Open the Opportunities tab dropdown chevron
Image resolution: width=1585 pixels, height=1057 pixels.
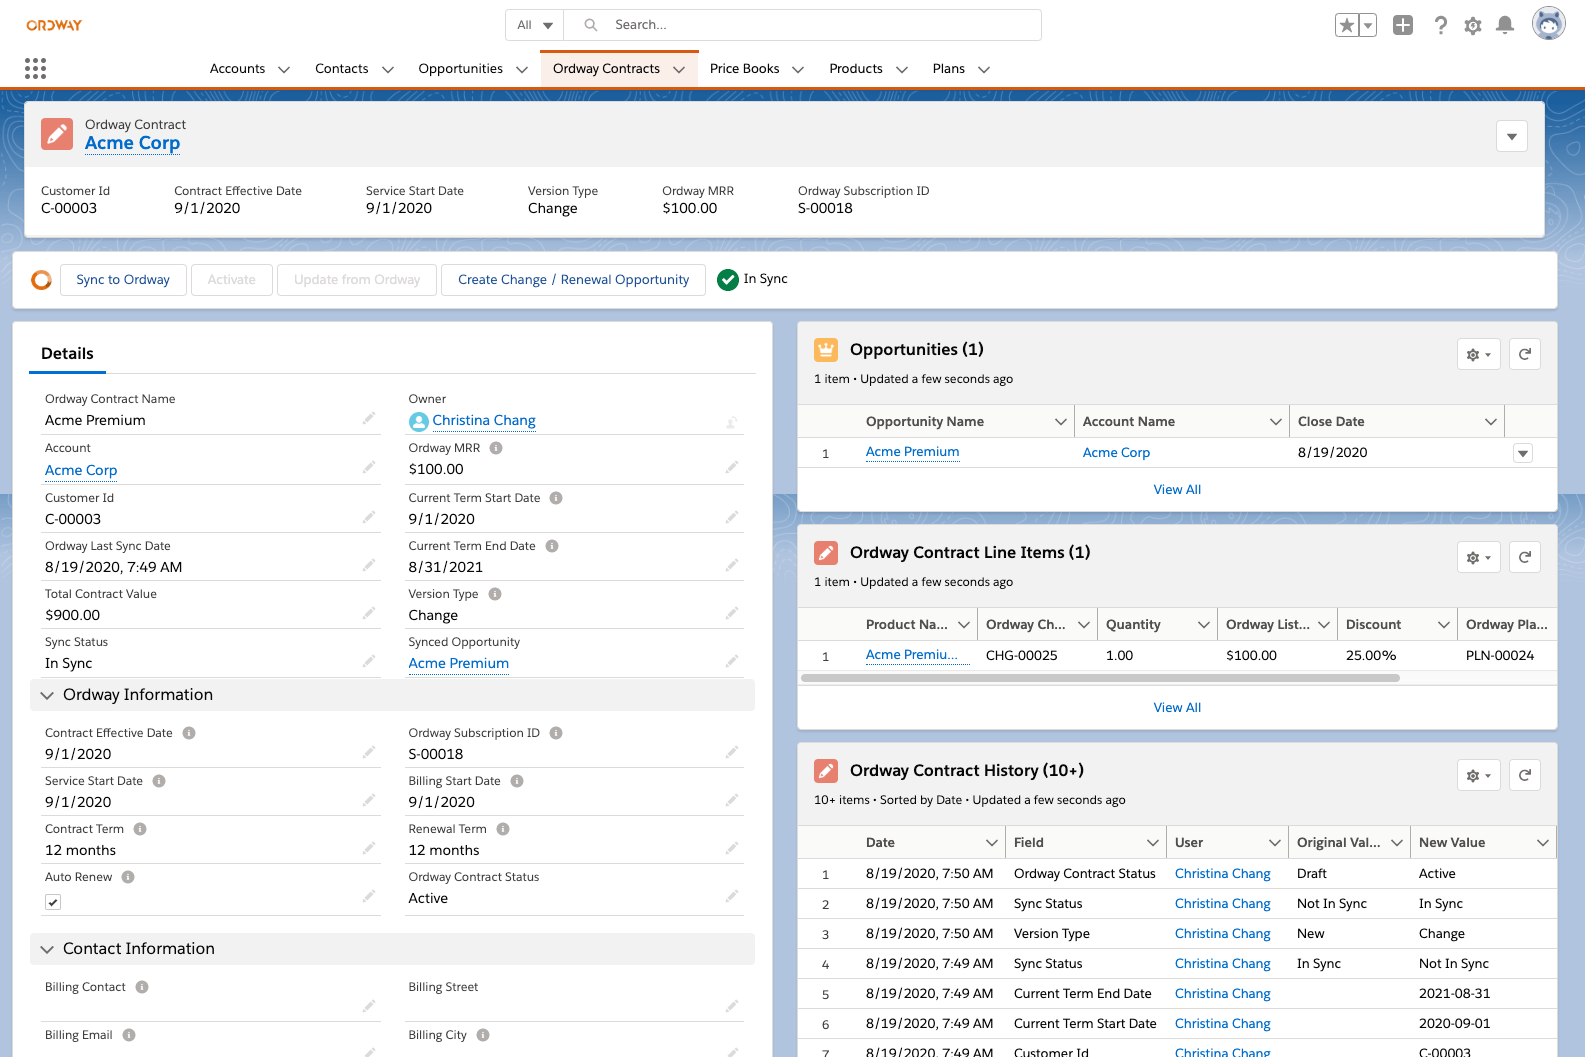pyautogui.click(x=522, y=69)
